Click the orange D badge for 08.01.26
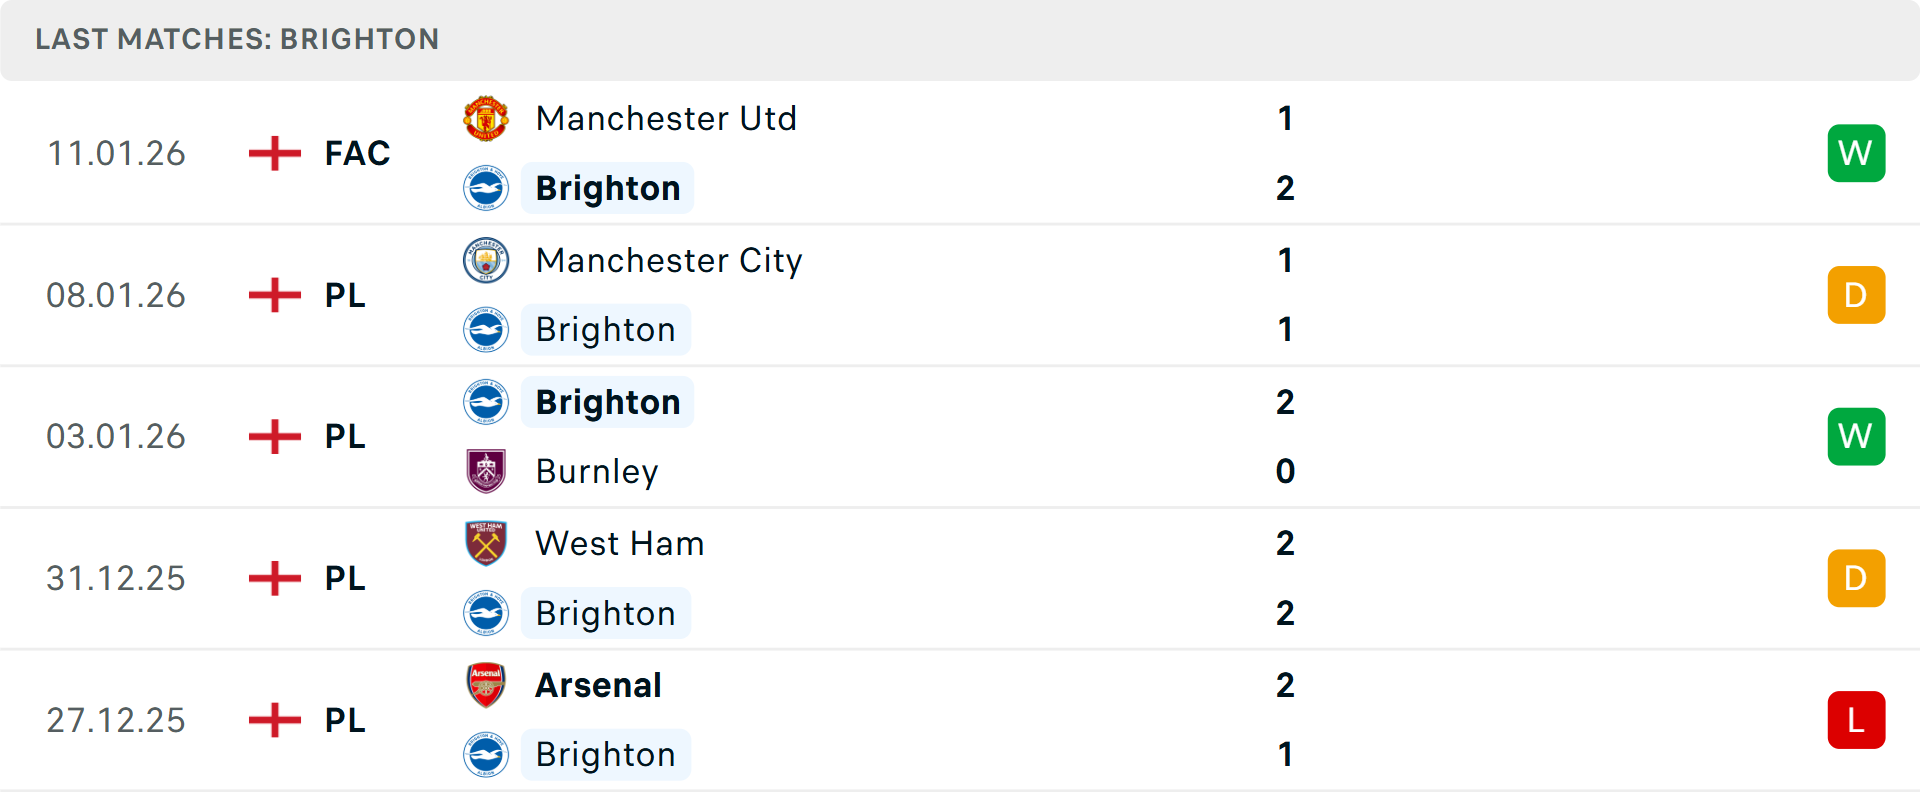Screen dimensions: 1920x792 point(1856,295)
